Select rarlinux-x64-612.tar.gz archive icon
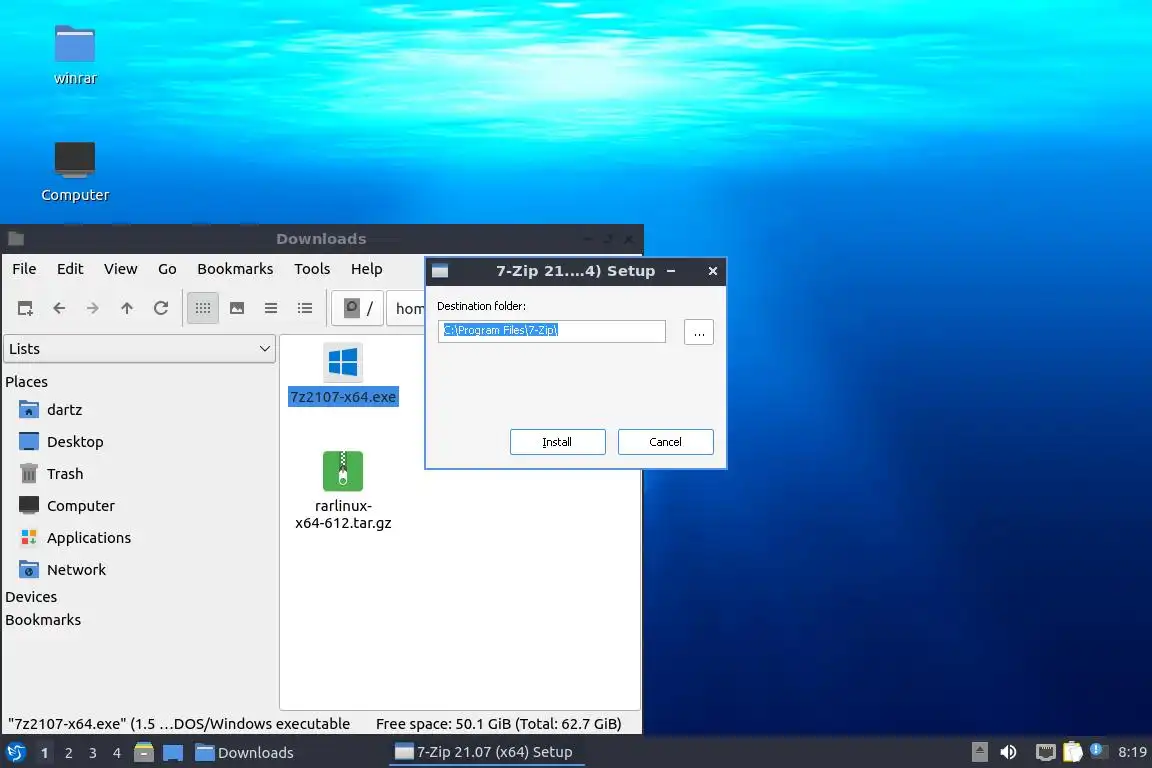Image resolution: width=1152 pixels, height=768 pixels. (343, 470)
